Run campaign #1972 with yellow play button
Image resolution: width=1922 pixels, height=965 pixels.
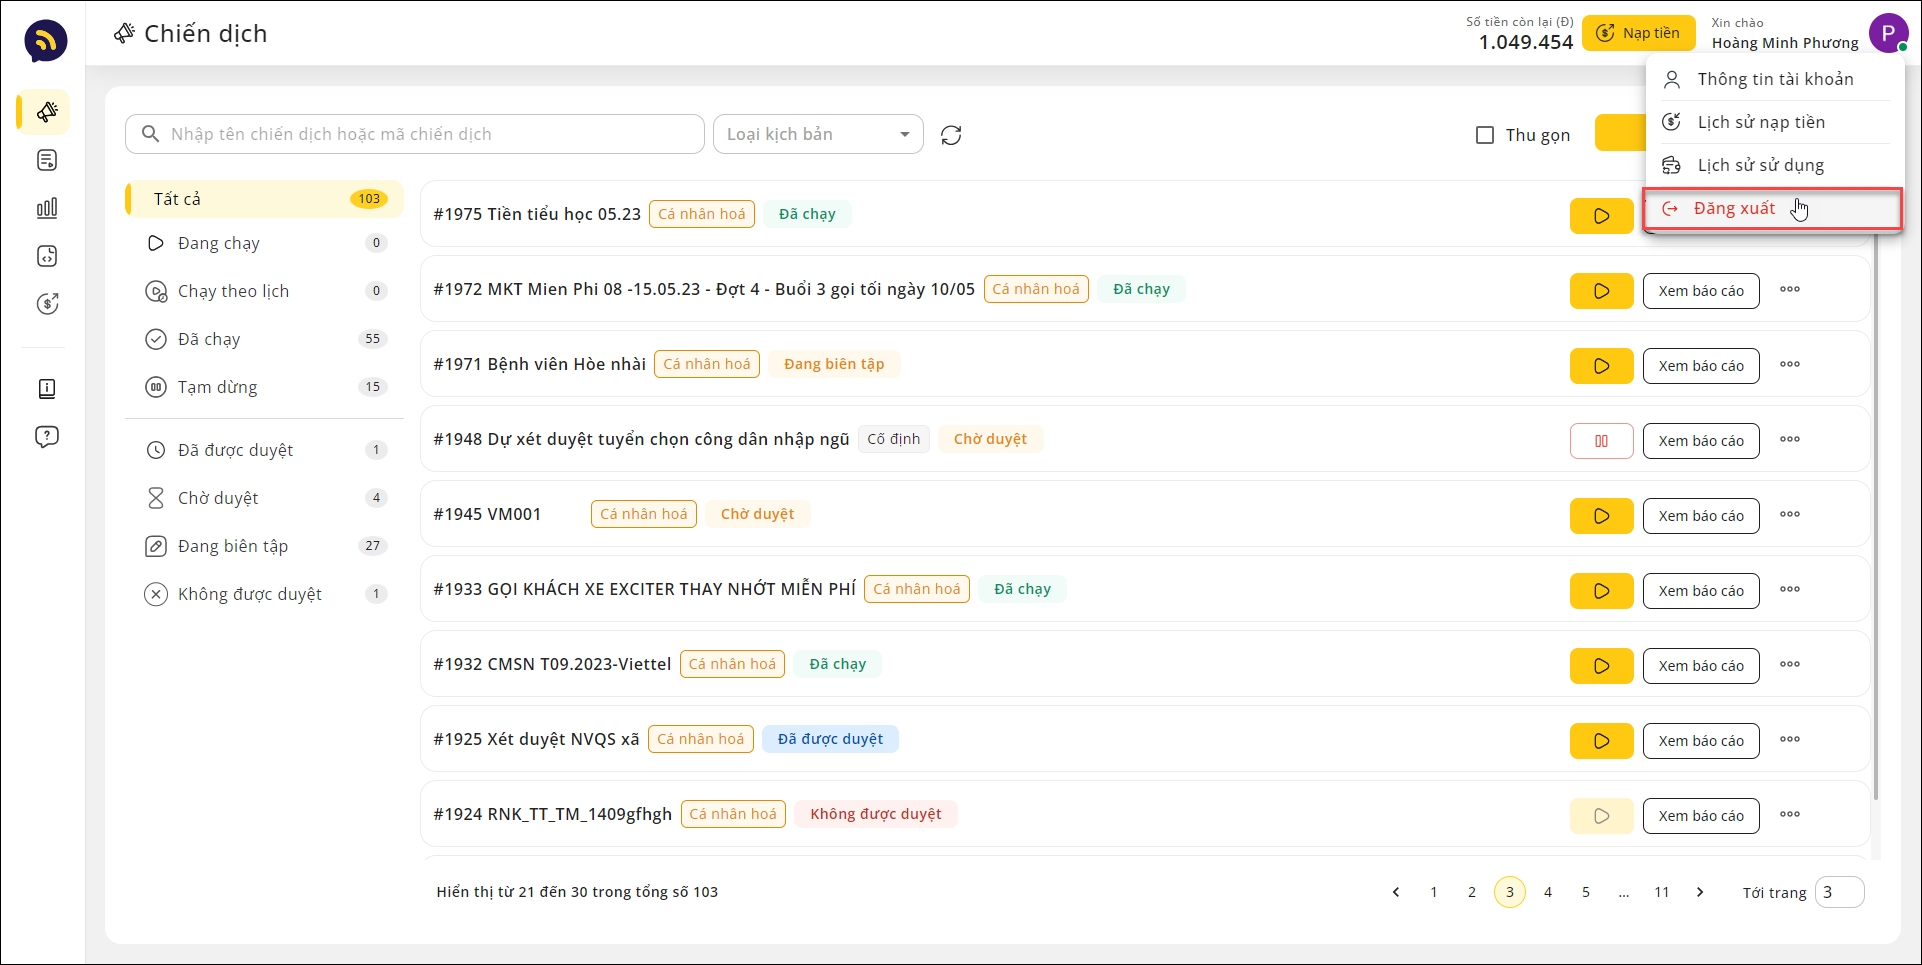click(1601, 291)
